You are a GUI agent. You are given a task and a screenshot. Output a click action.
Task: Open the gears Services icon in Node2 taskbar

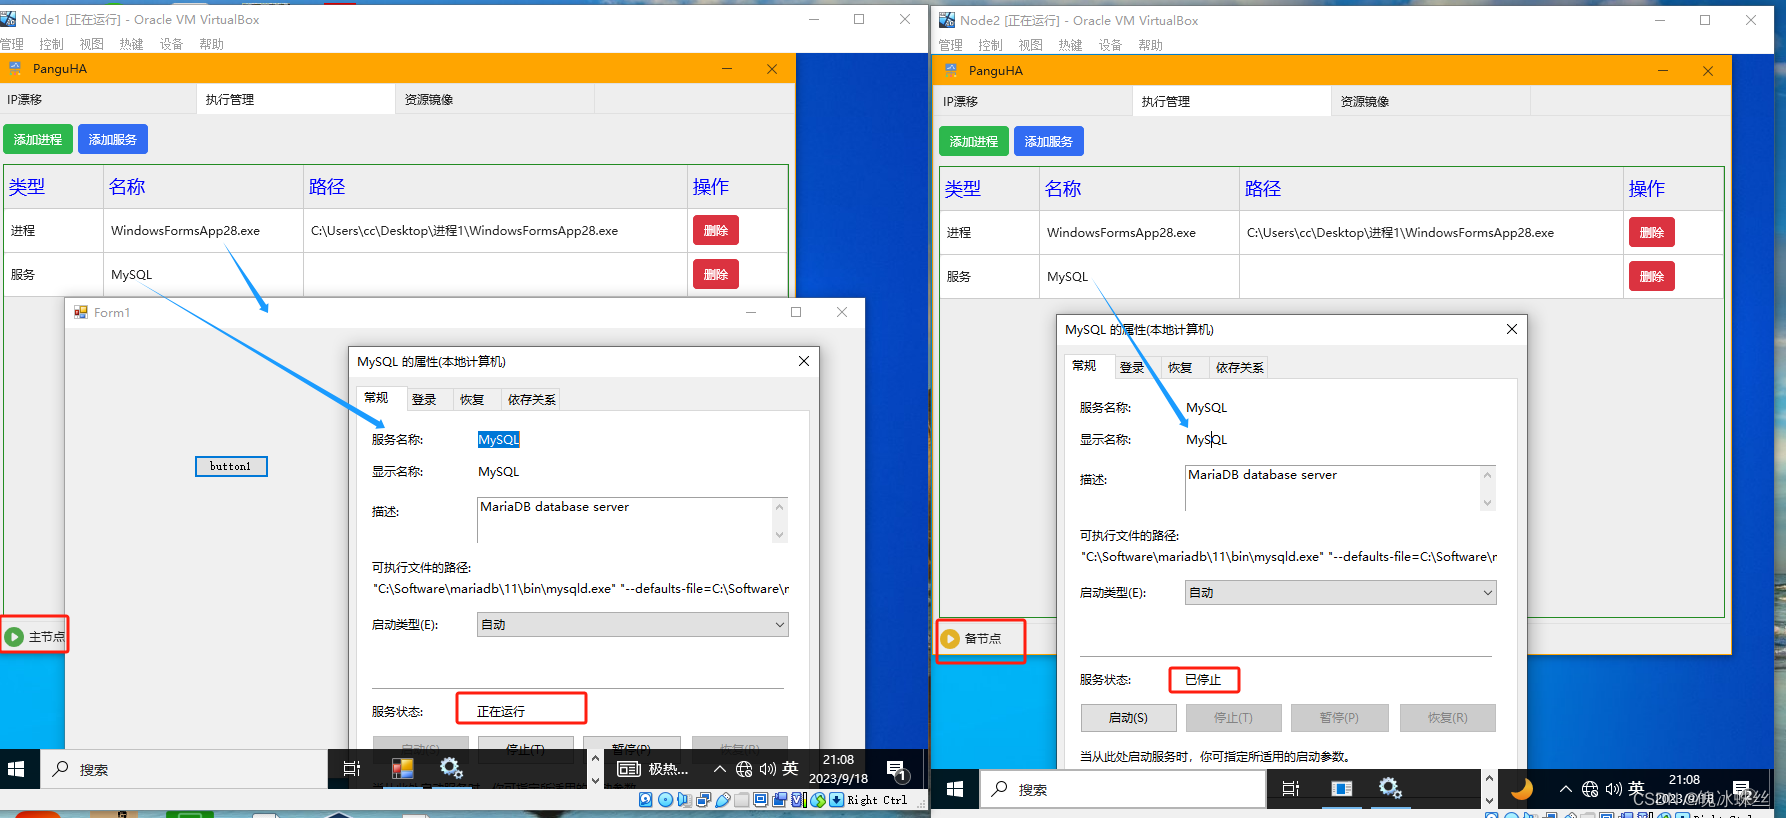pos(1390,788)
